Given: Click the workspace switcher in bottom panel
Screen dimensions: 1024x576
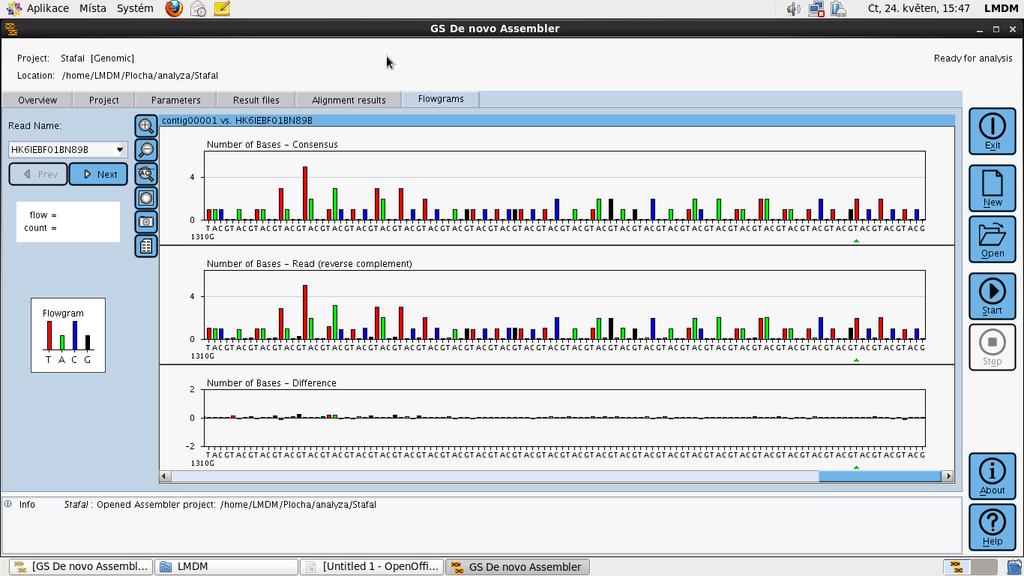Looking at the screenshot, I should pyautogui.click(x=970, y=567).
